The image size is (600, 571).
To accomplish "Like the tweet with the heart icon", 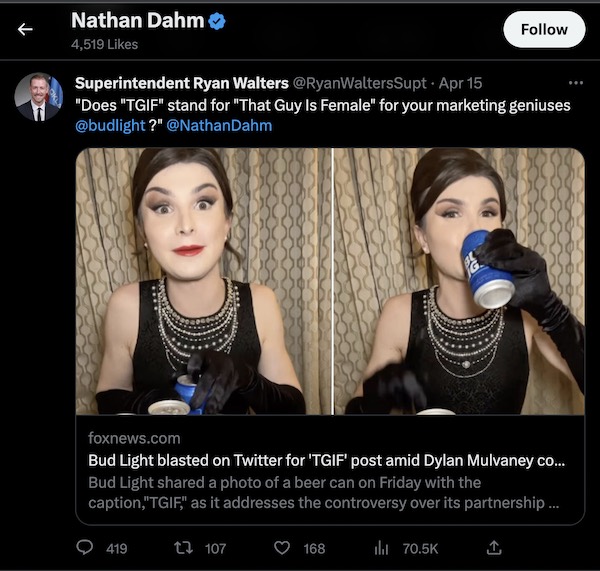I will [x=282, y=547].
